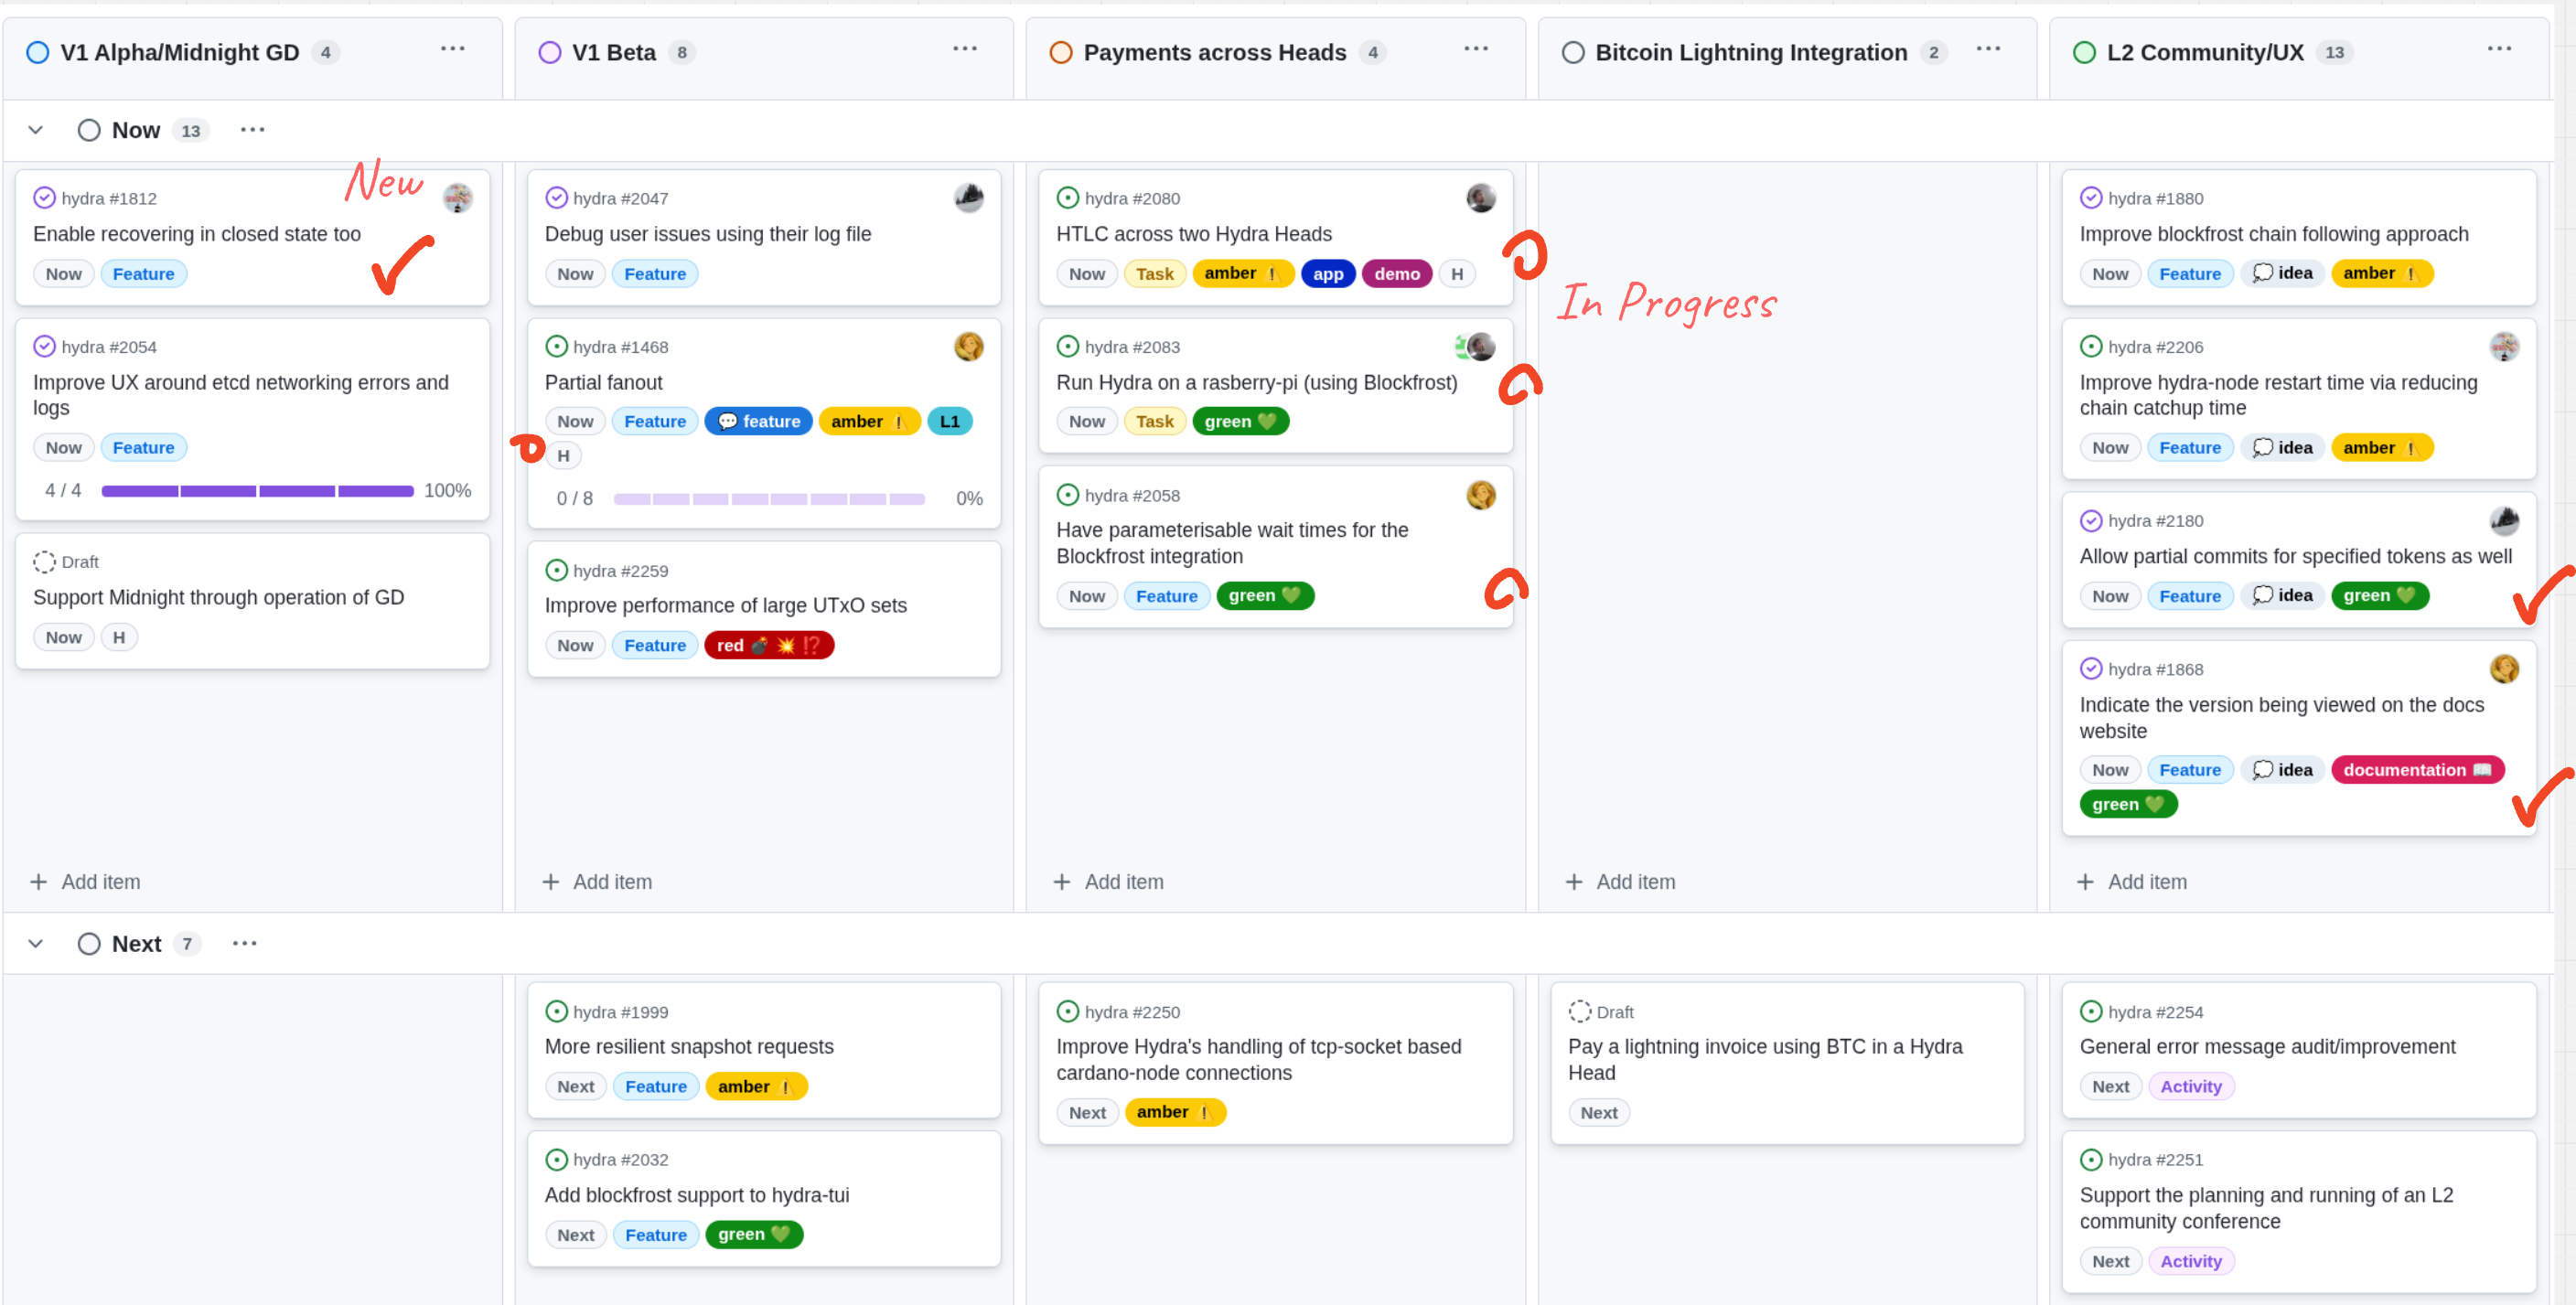Open Bitcoin Lightning Integration column menu
The height and width of the screenshot is (1305, 2576).
click(1988, 49)
